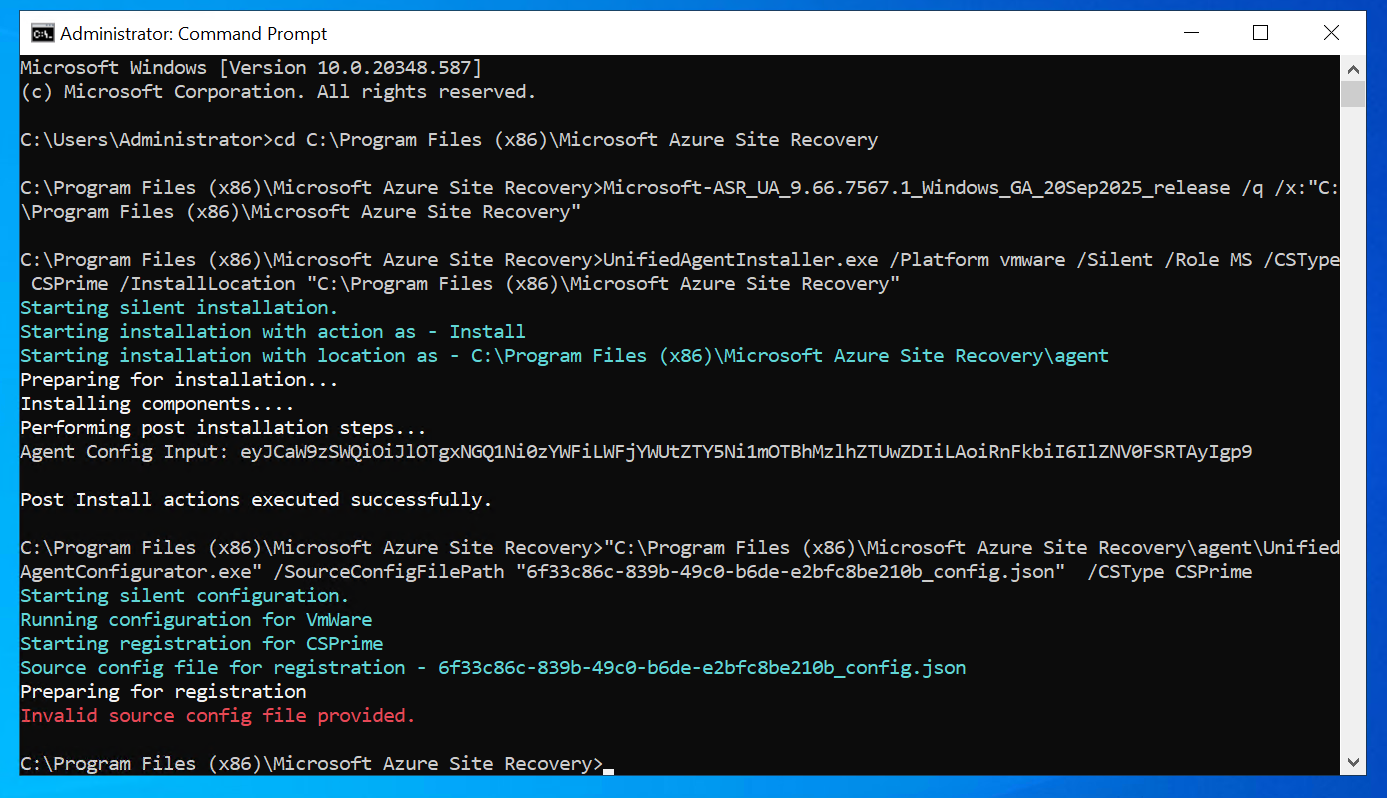1387x798 pixels.
Task: Click 'Post Install actions executed successfully.'
Action: point(256,499)
